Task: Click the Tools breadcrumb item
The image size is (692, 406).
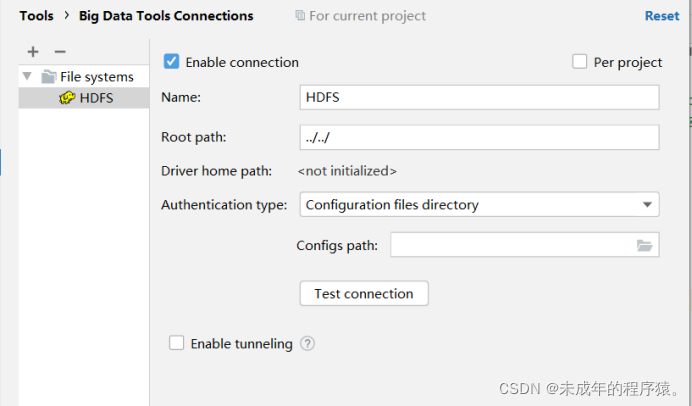Action: coord(36,16)
